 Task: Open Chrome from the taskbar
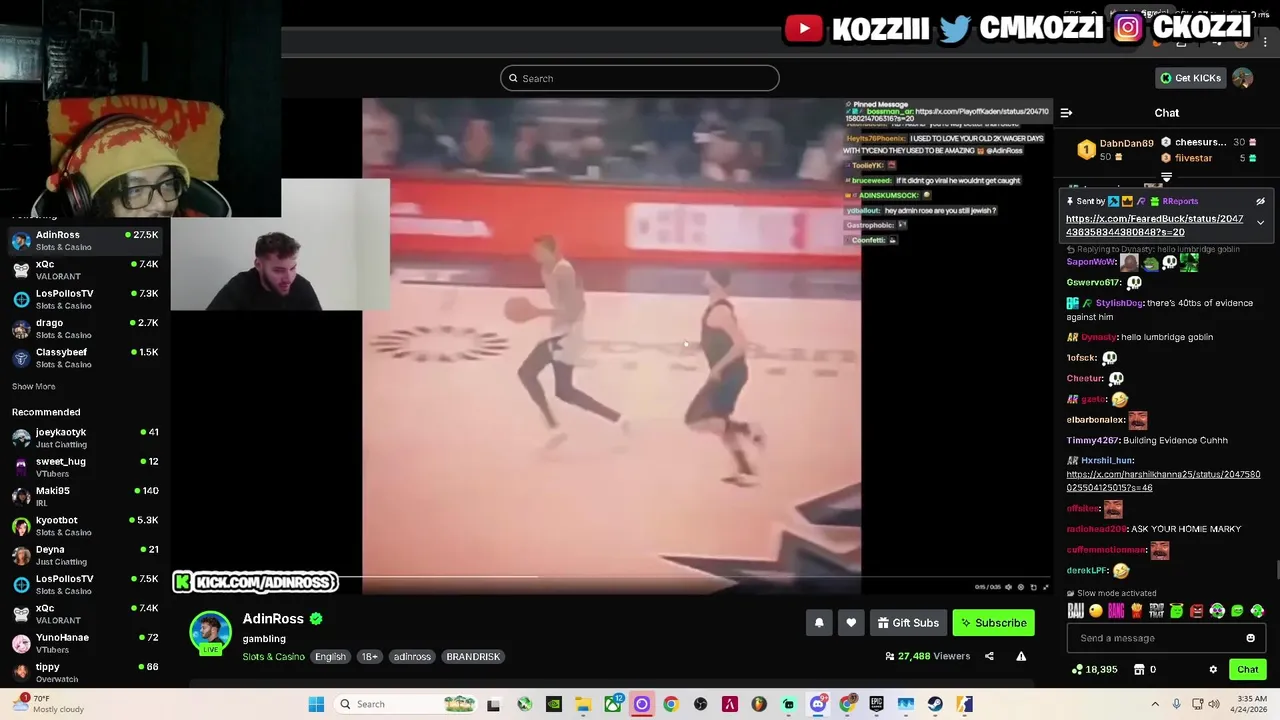pos(671,704)
